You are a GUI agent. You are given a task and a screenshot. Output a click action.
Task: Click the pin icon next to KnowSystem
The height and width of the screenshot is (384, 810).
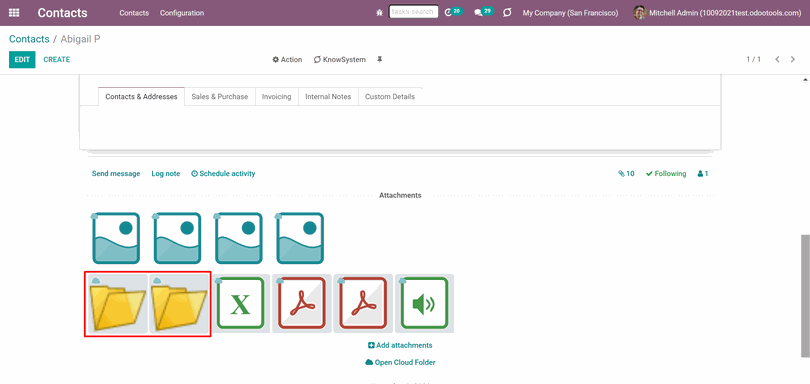[x=380, y=59]
